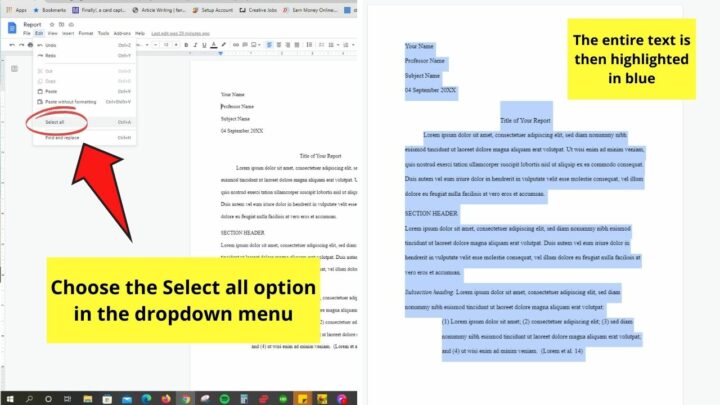Choose Undo in Edit dropdown
The height and width of the screenshot is (405, 720).
tap(84, 45)
